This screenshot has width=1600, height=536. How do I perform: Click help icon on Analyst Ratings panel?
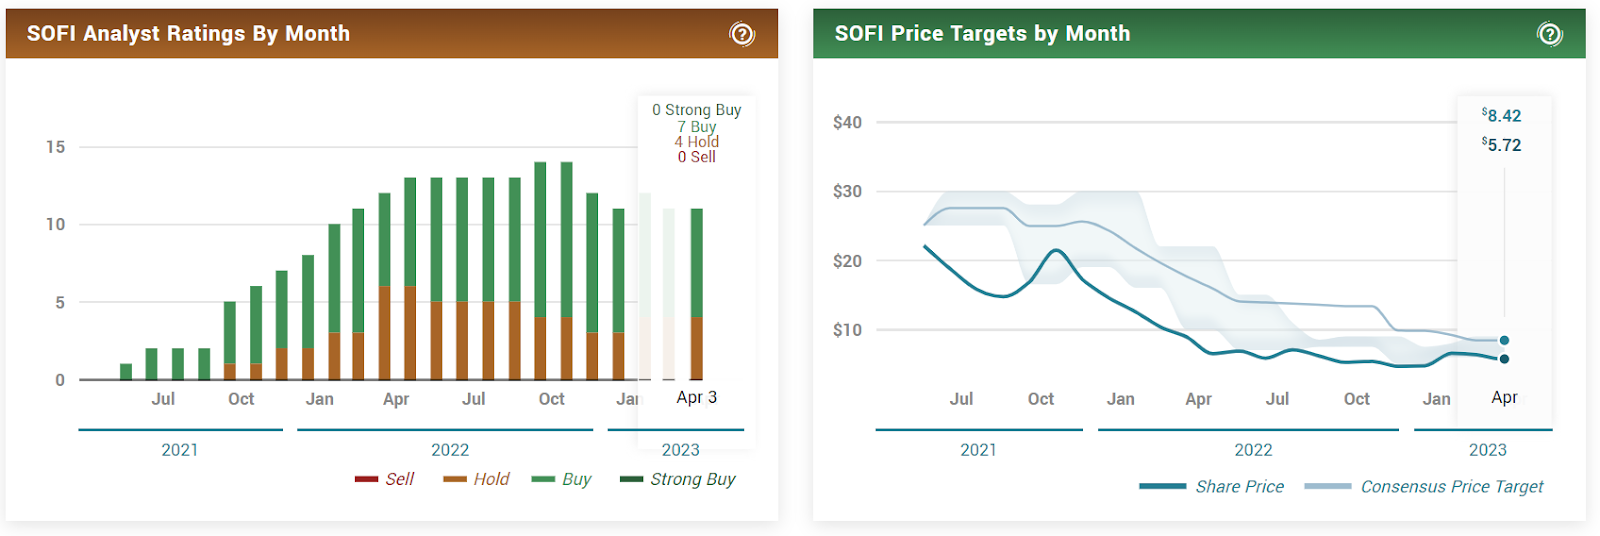click(x=742, y=34)
